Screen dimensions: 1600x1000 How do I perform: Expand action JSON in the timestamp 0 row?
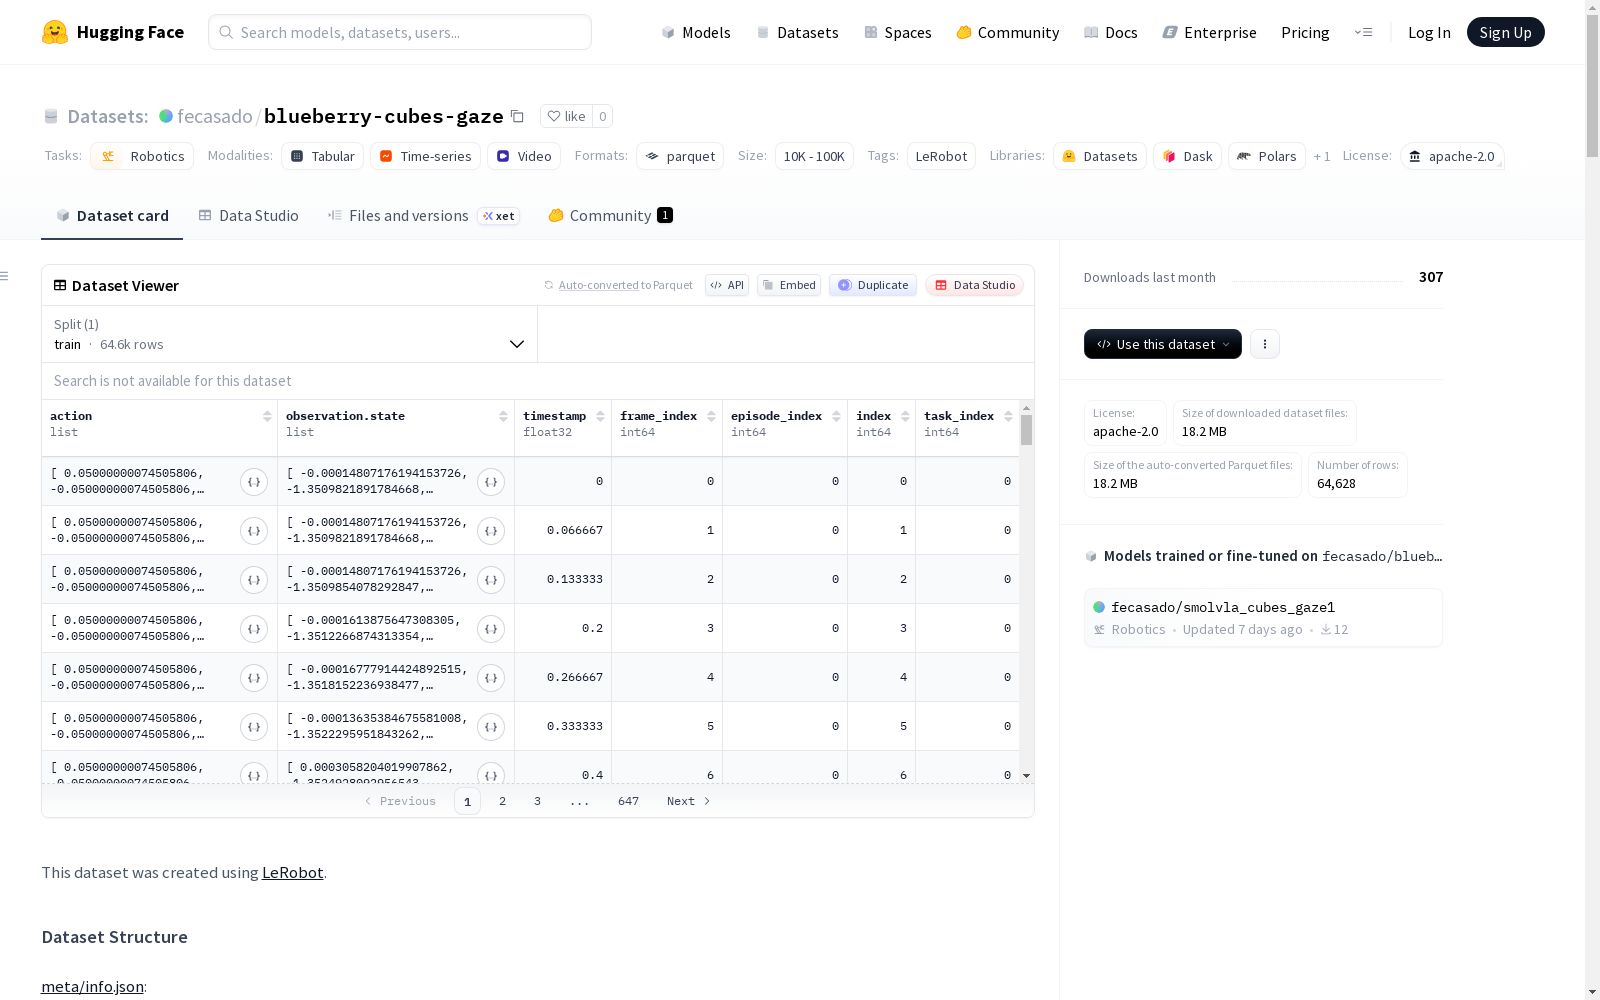coord(254,482)
